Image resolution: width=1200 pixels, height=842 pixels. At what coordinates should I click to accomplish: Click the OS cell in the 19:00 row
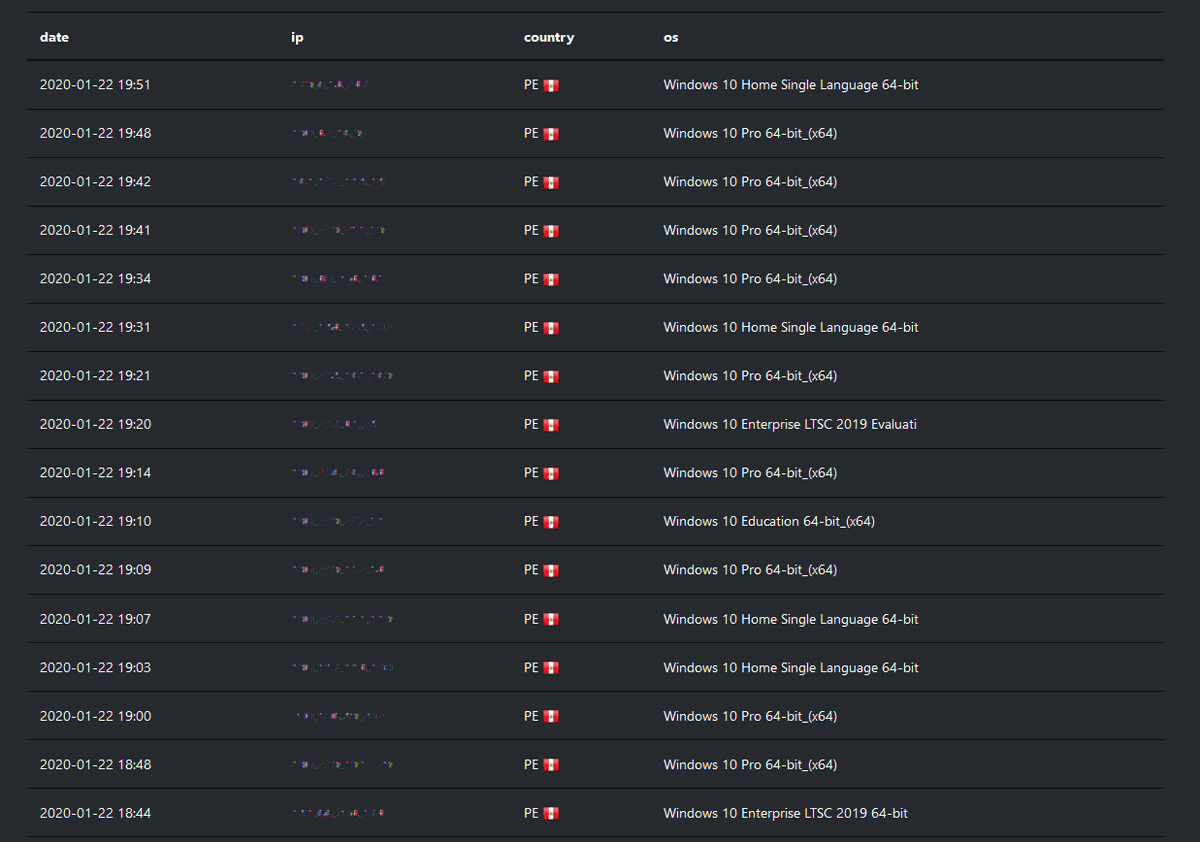(x=750, y=716)
